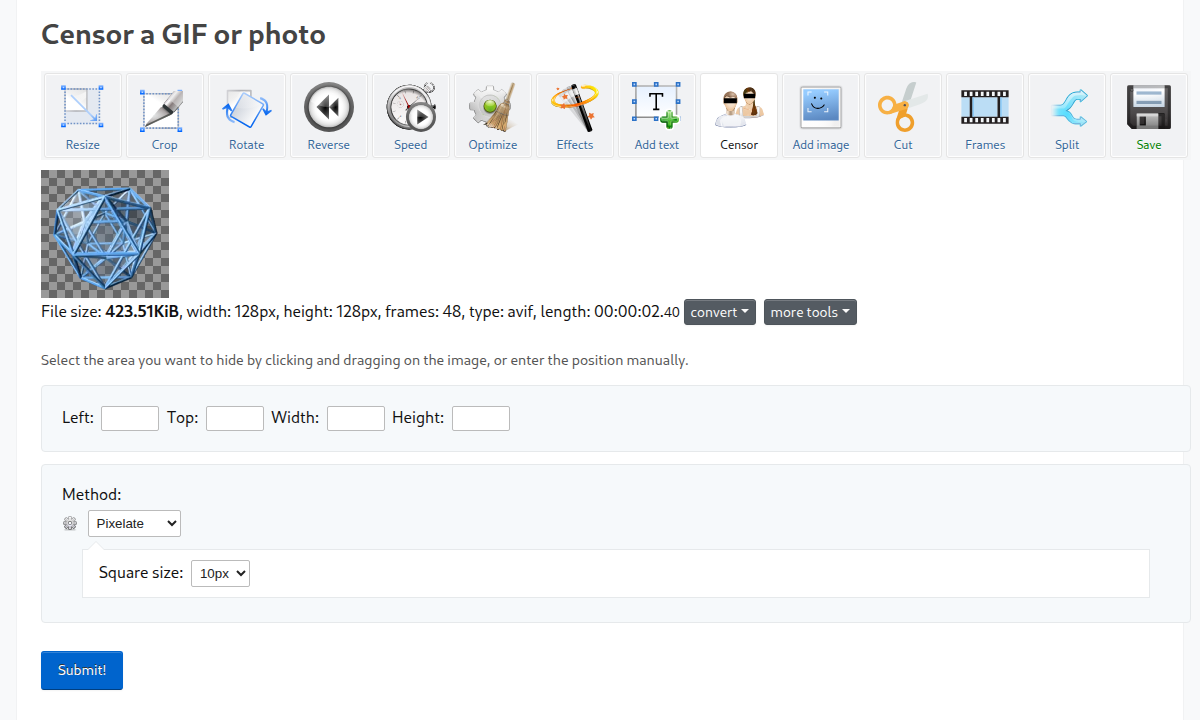Expand the more tools dropdown
The image size is (1200, 720).
click(810, 312)
